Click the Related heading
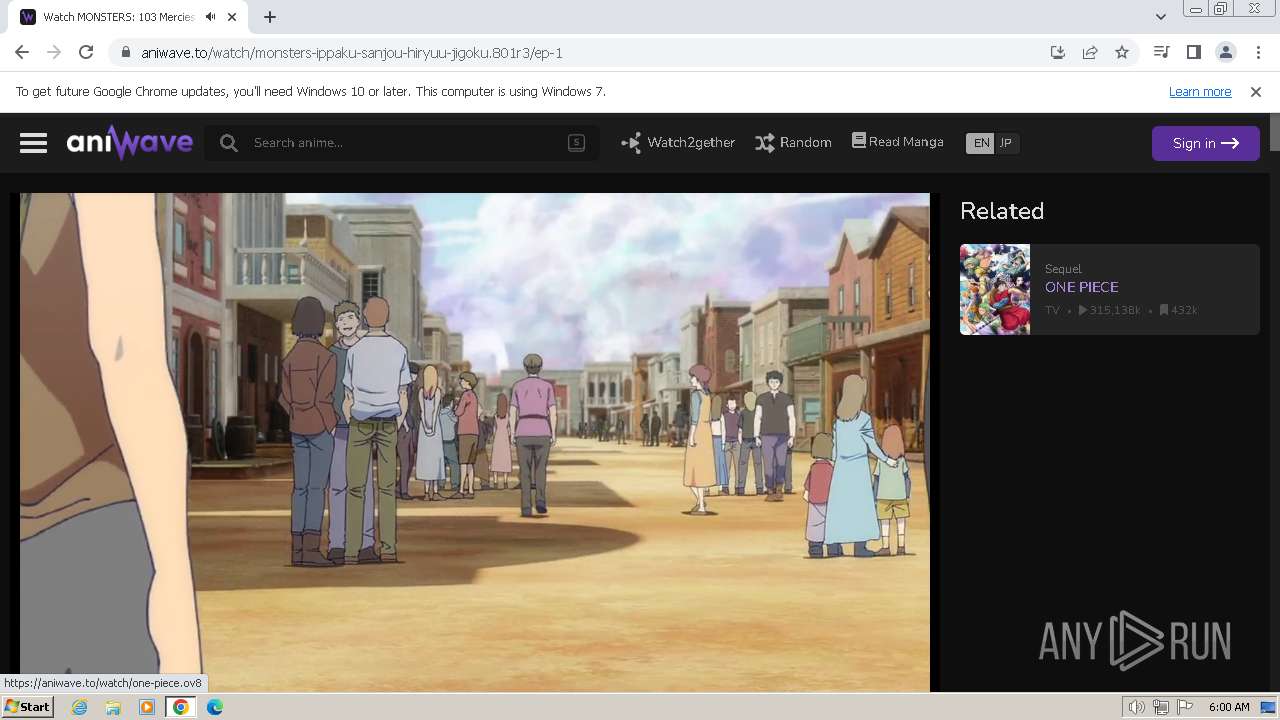1280x720 pixels. pos(1002,211)
